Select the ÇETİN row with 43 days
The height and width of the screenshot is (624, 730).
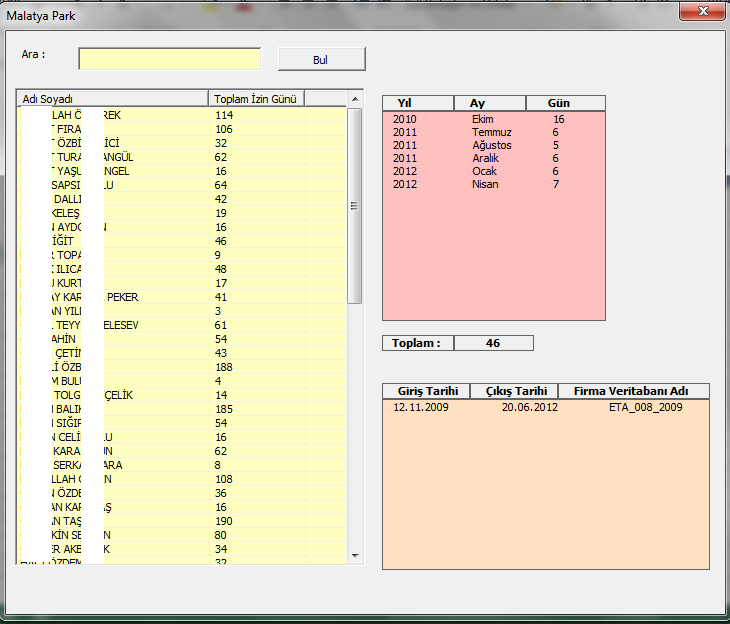click(183, 353)
